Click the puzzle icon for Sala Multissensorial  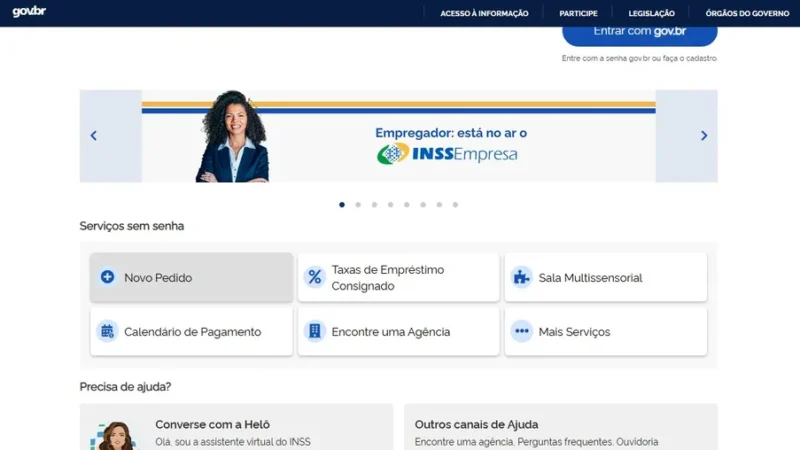pyautogui.click(x=521, y=277)
